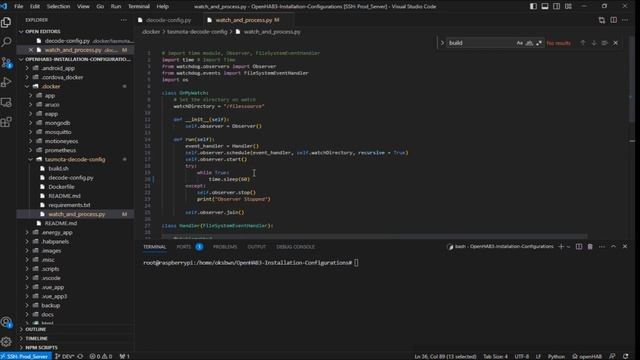
Task: Open the Accounts menu icon
Action: click(x=6, y=322)
